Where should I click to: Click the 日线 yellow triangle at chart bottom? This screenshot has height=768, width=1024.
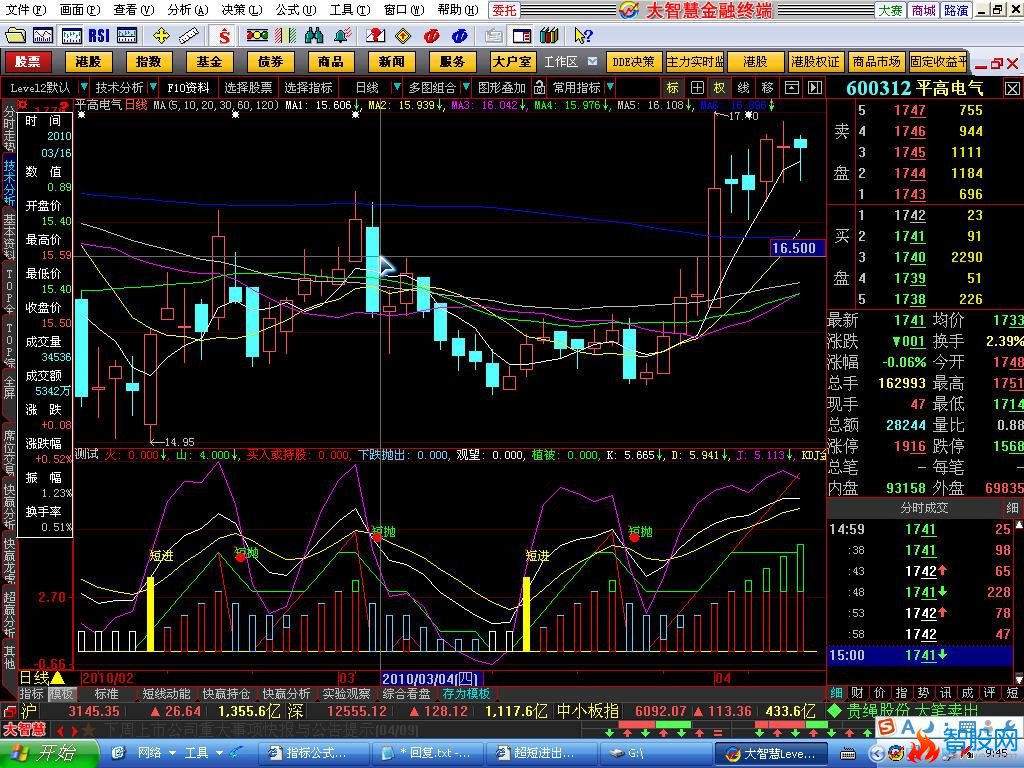tap(57, 679)
